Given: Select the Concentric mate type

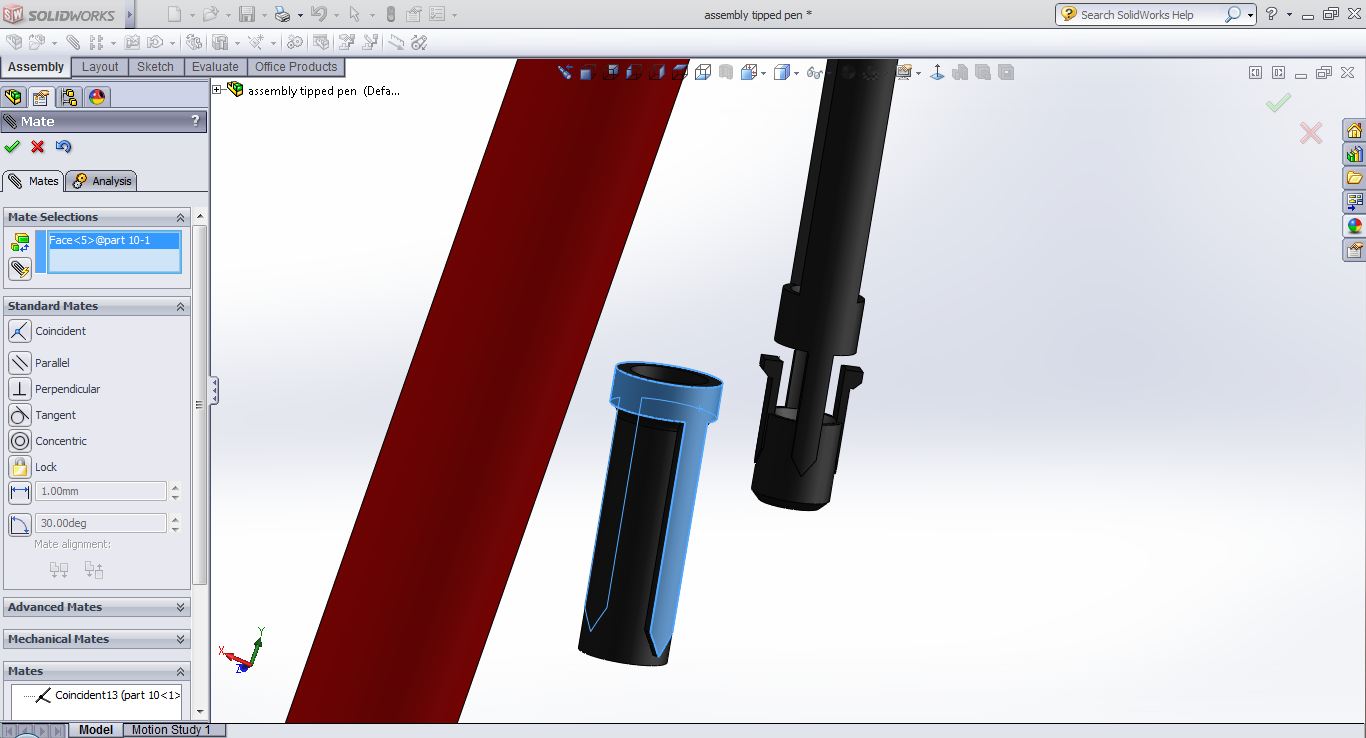Looking at the screenshot, I should pos(19,441).
